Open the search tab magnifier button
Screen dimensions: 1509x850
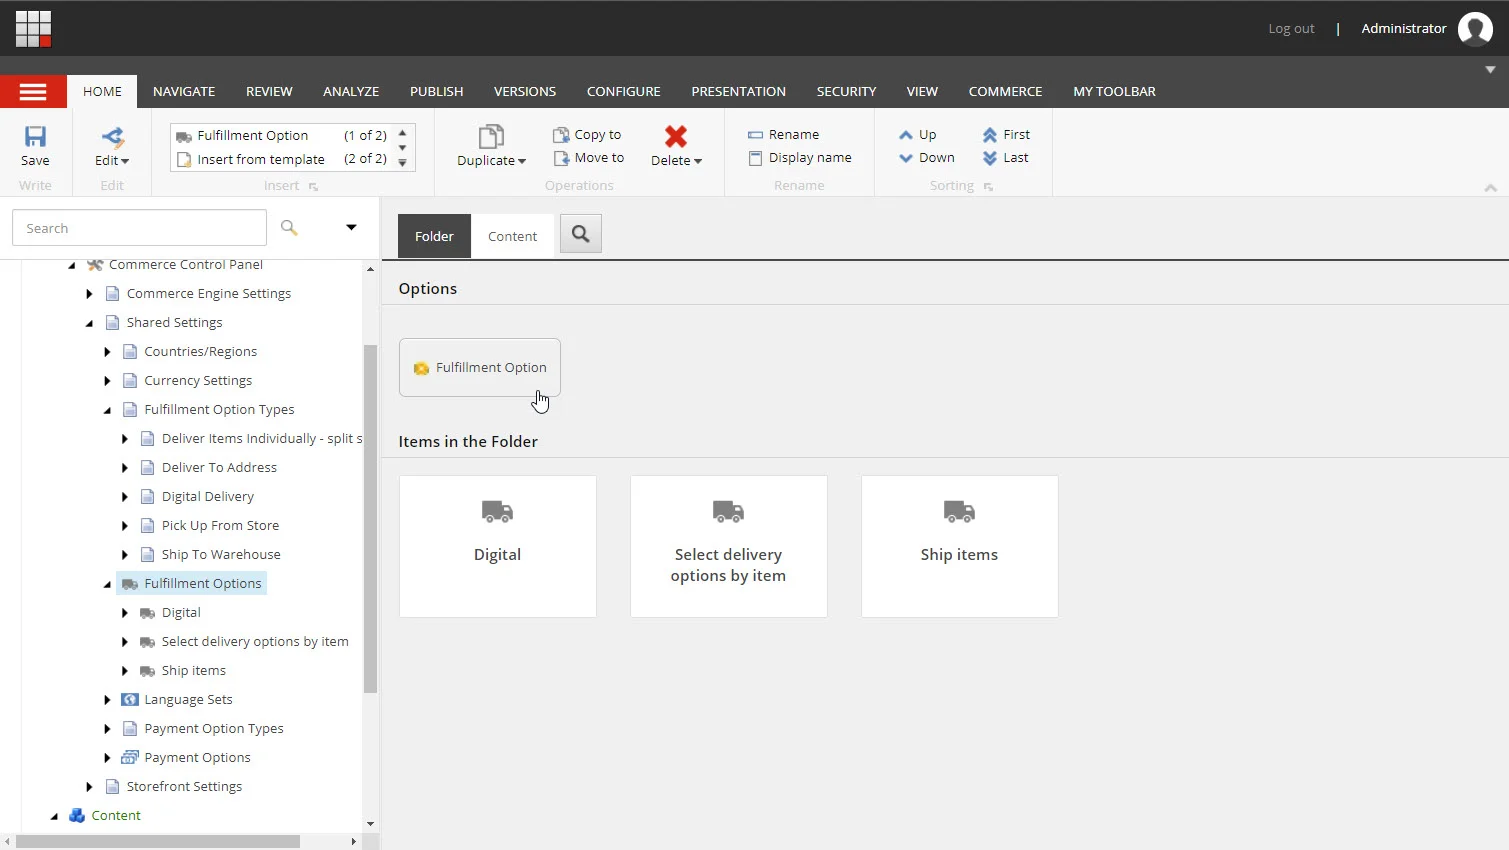581,234
